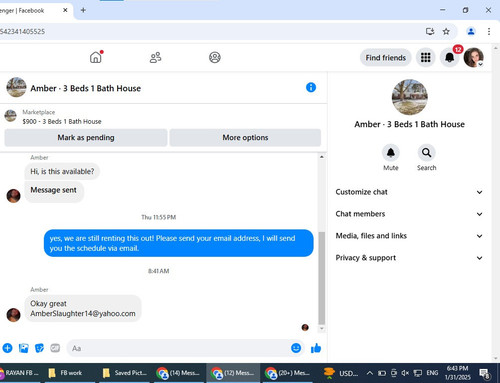Viewport: 500px width, 383px height.
Task: Open a new browser tab
Action: point(83,10)
